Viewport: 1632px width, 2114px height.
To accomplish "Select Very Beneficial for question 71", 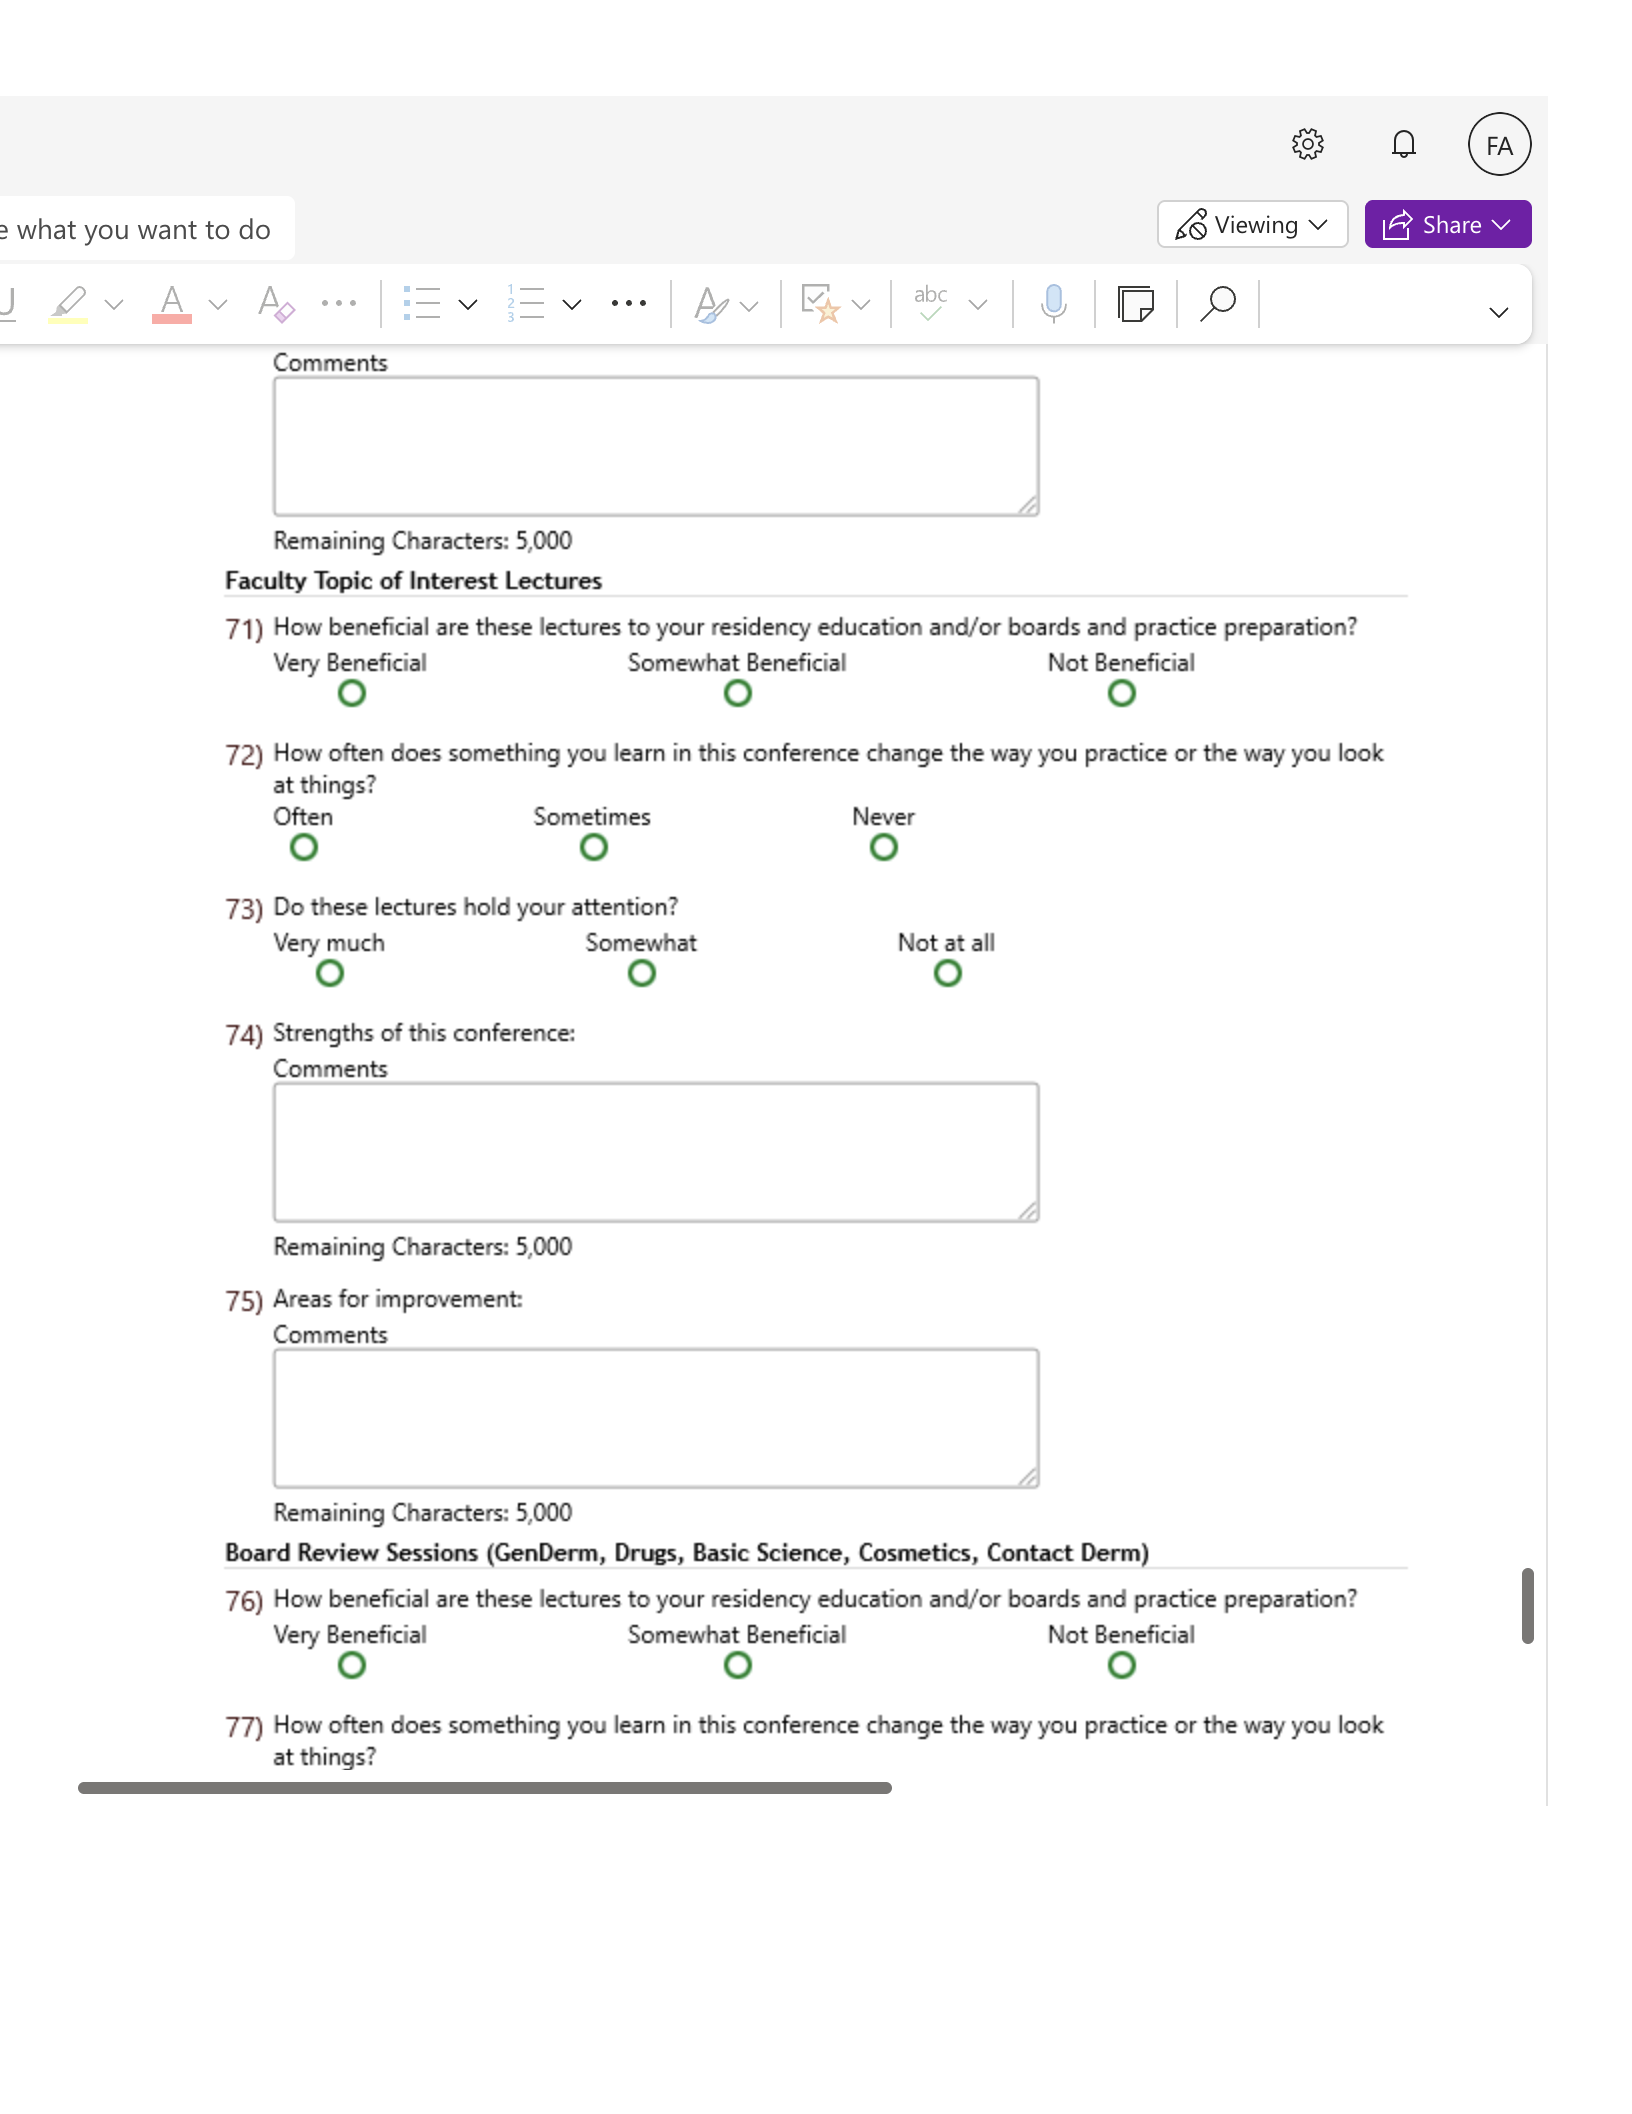I will pyautogui.click(x=351, y=692).
